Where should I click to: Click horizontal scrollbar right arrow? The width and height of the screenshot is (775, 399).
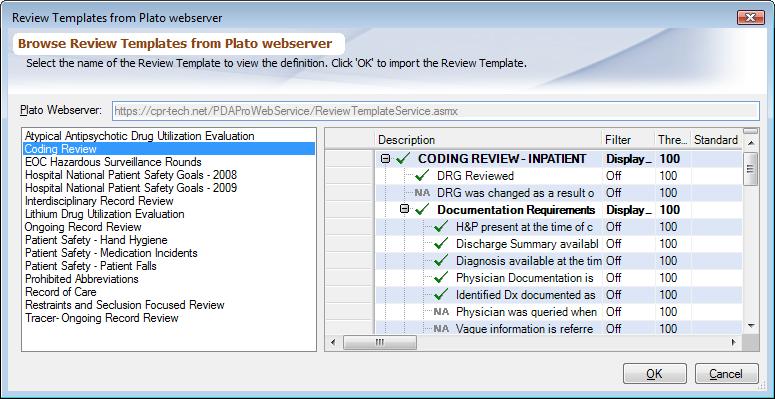pyautogui.click(x=734, y=342)
